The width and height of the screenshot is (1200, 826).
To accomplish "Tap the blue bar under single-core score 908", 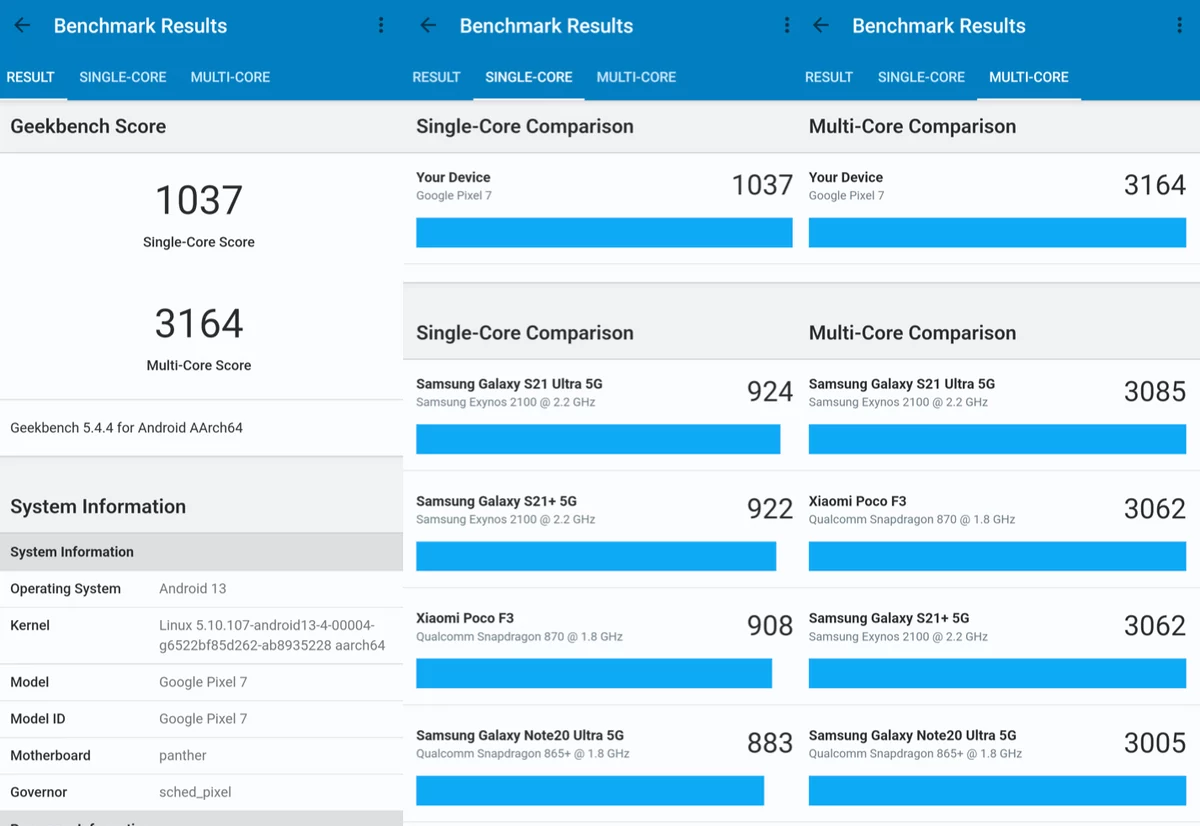I will [594, 673].
